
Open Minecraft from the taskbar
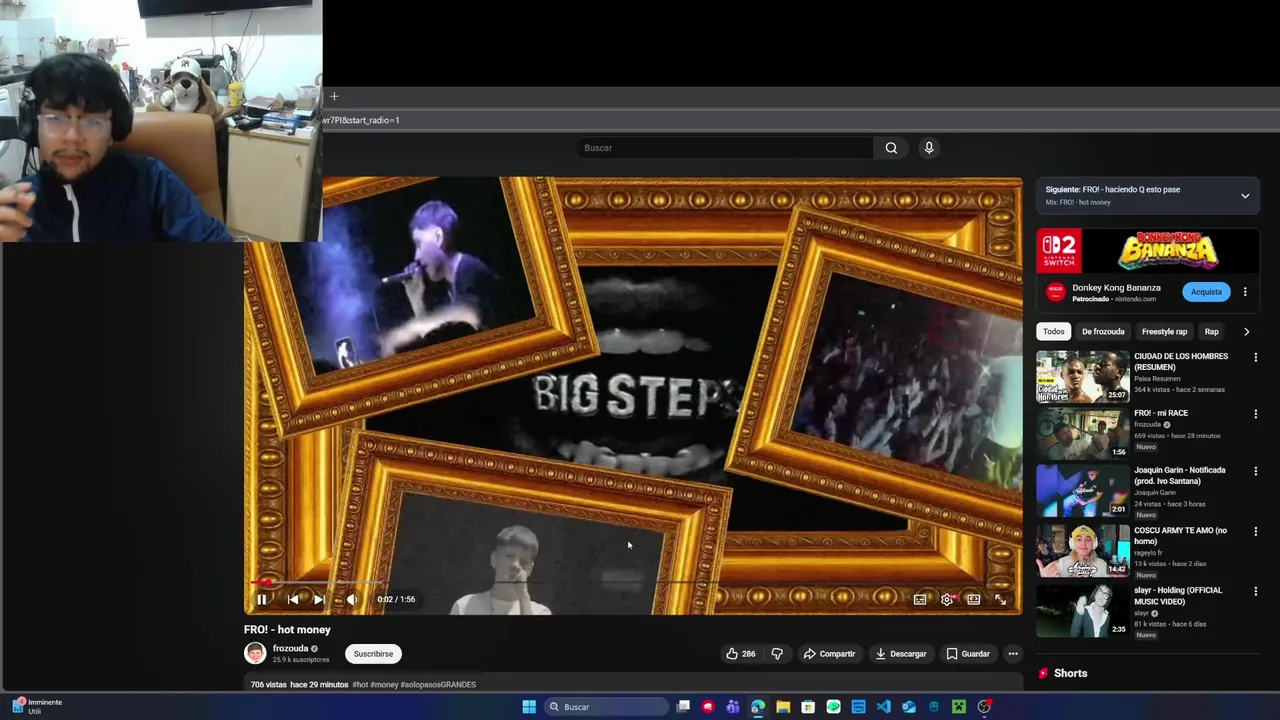point(959,707)
